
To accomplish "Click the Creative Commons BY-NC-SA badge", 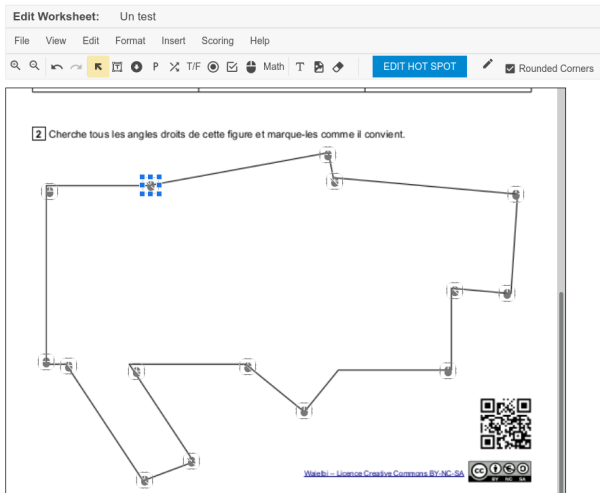I will click(500, 472).
